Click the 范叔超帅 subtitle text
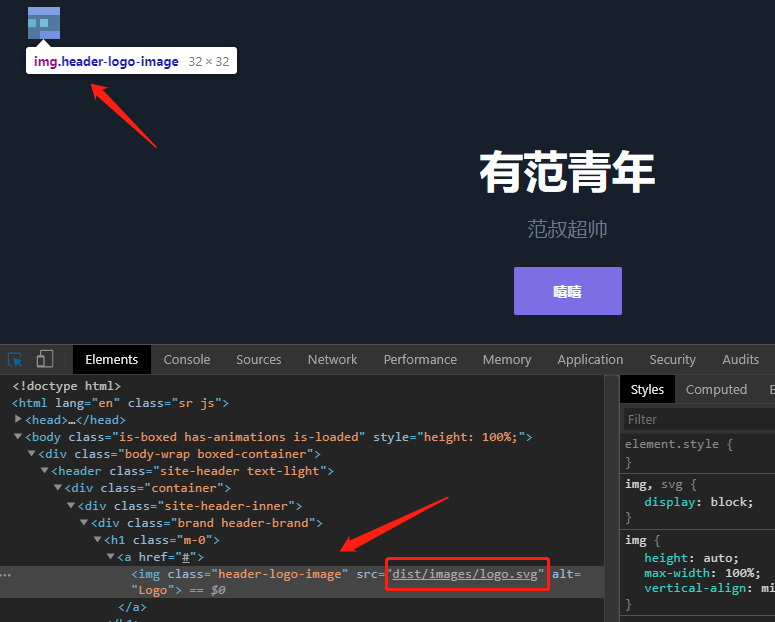 tap(567, 229)
